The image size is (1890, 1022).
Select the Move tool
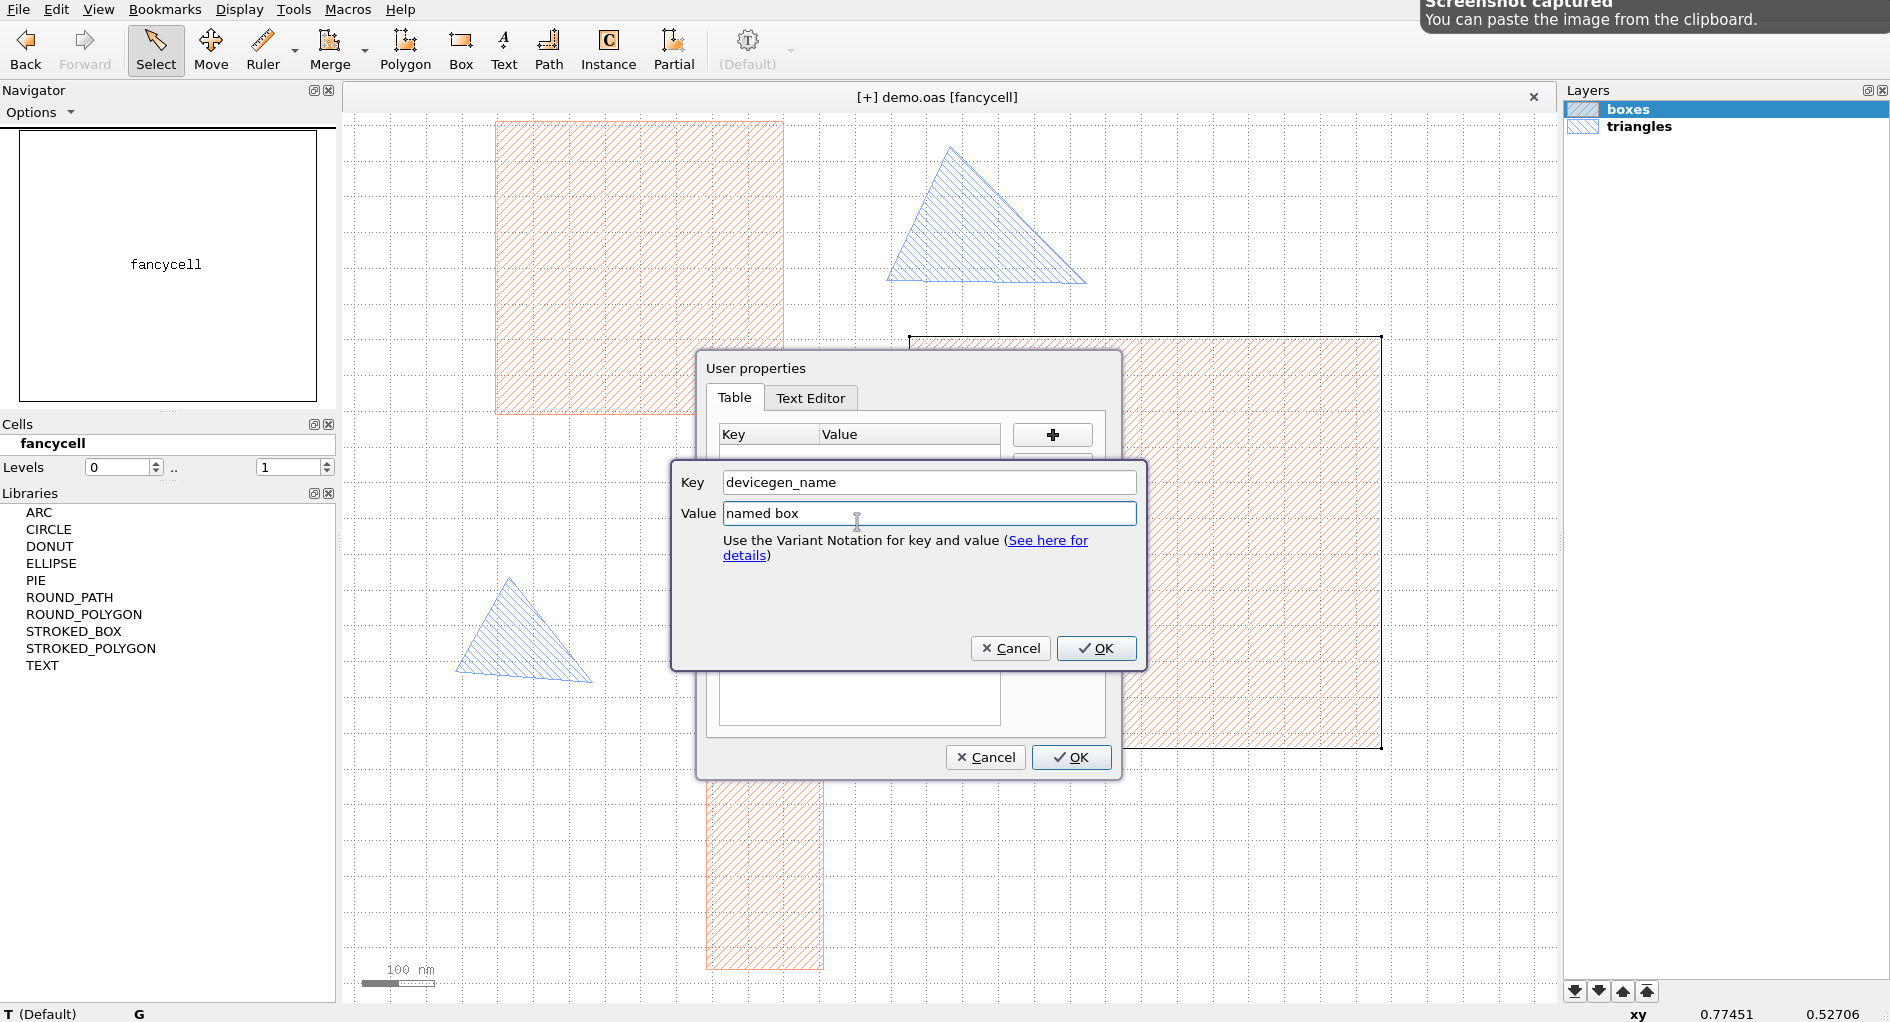211,48
